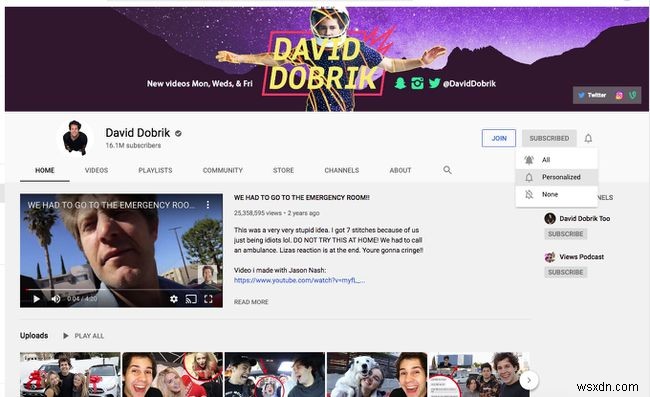Mute the featured video volume
This screenshot has height=397, width=650.
pyautogui.click(x=56, y=299)
